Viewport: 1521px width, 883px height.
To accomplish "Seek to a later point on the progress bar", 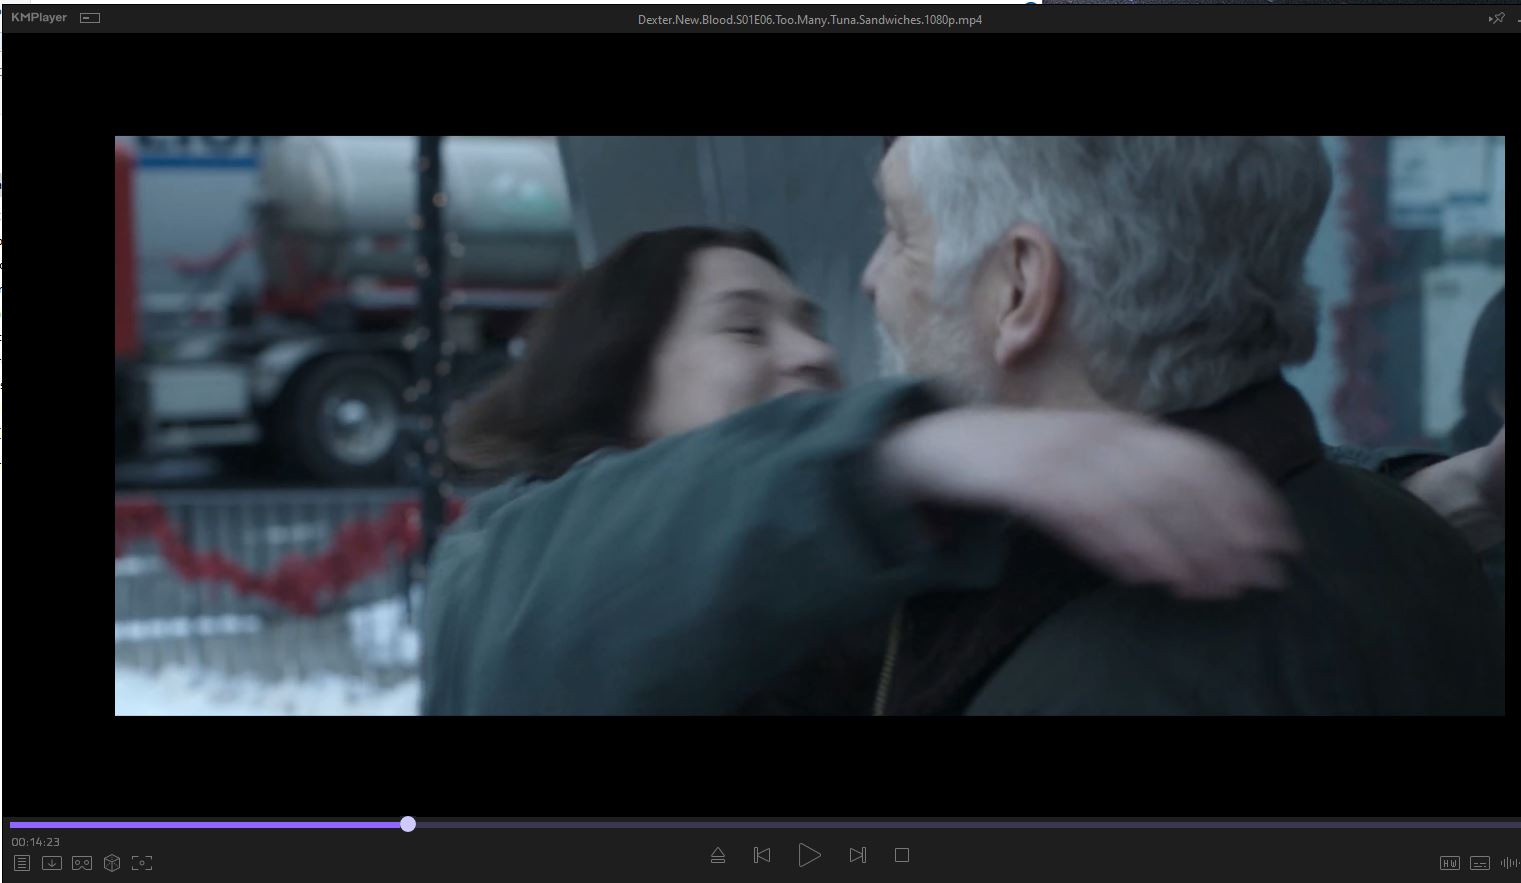I will [900, 825].
